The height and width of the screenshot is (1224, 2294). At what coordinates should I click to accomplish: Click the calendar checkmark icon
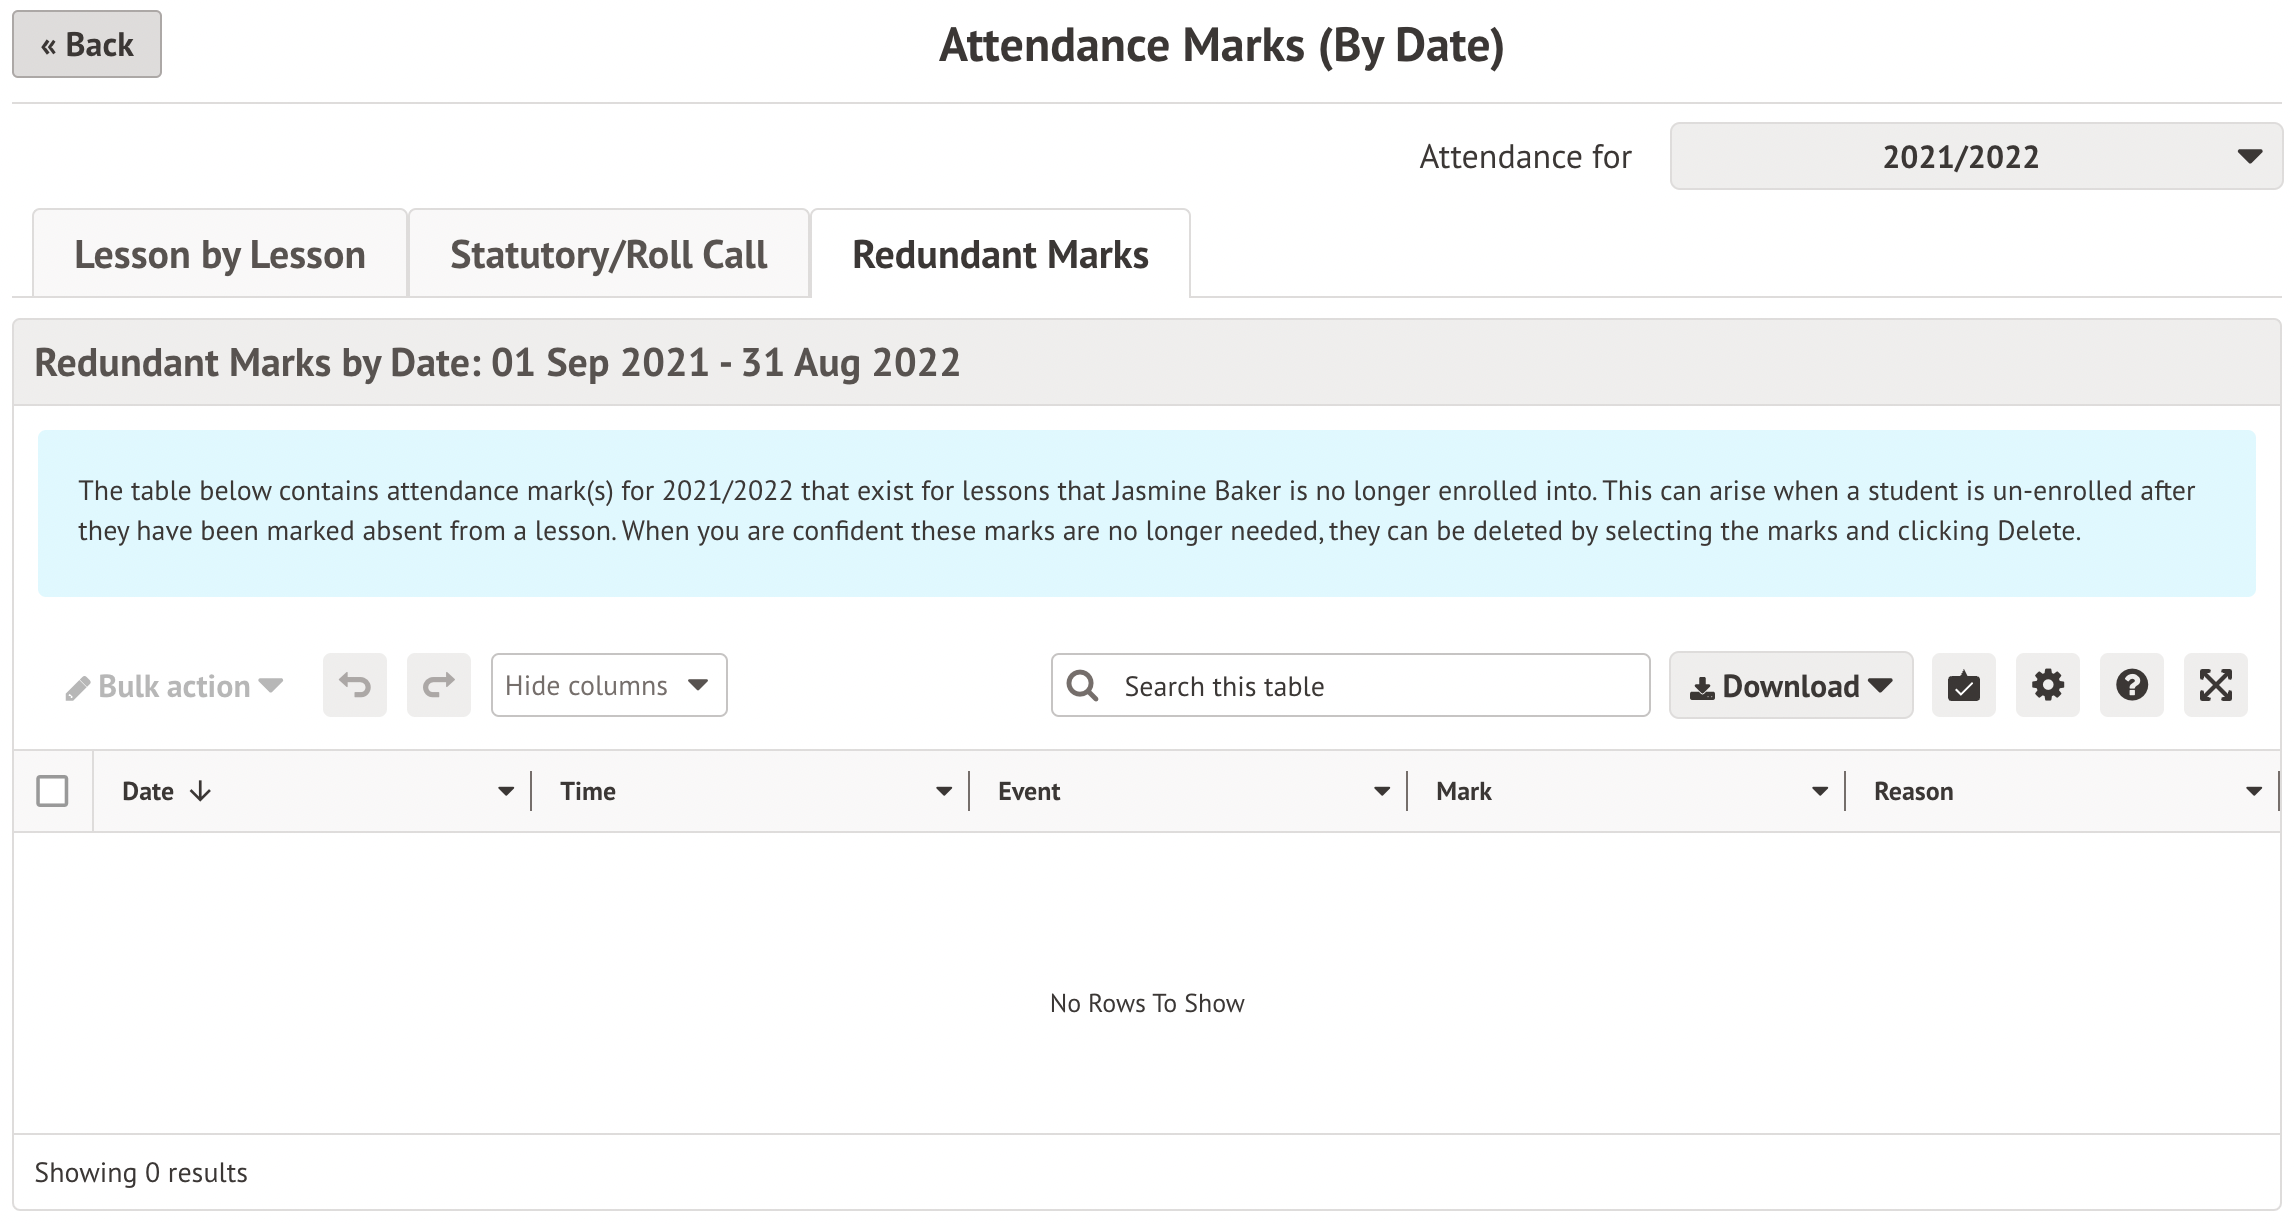(1963, 686)
